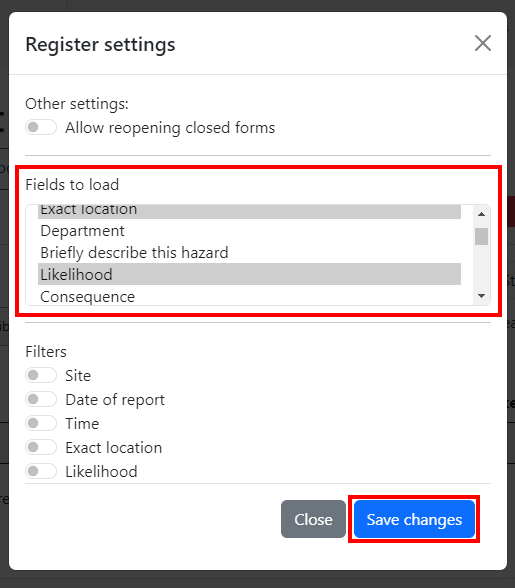Image resolution: width=515 pixels, height=588 pixels.
Task: Click the gray Close button
Action: pos(313,519)
